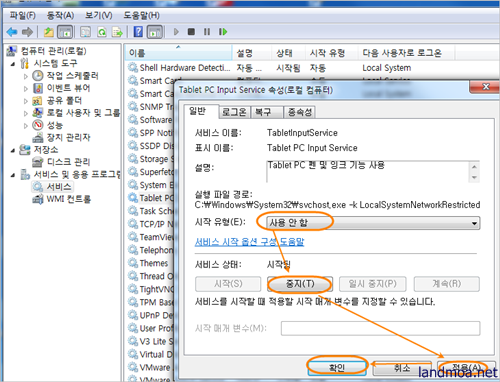Open the 동작(A) menu

pyautogui.click(x=60, y=15)
